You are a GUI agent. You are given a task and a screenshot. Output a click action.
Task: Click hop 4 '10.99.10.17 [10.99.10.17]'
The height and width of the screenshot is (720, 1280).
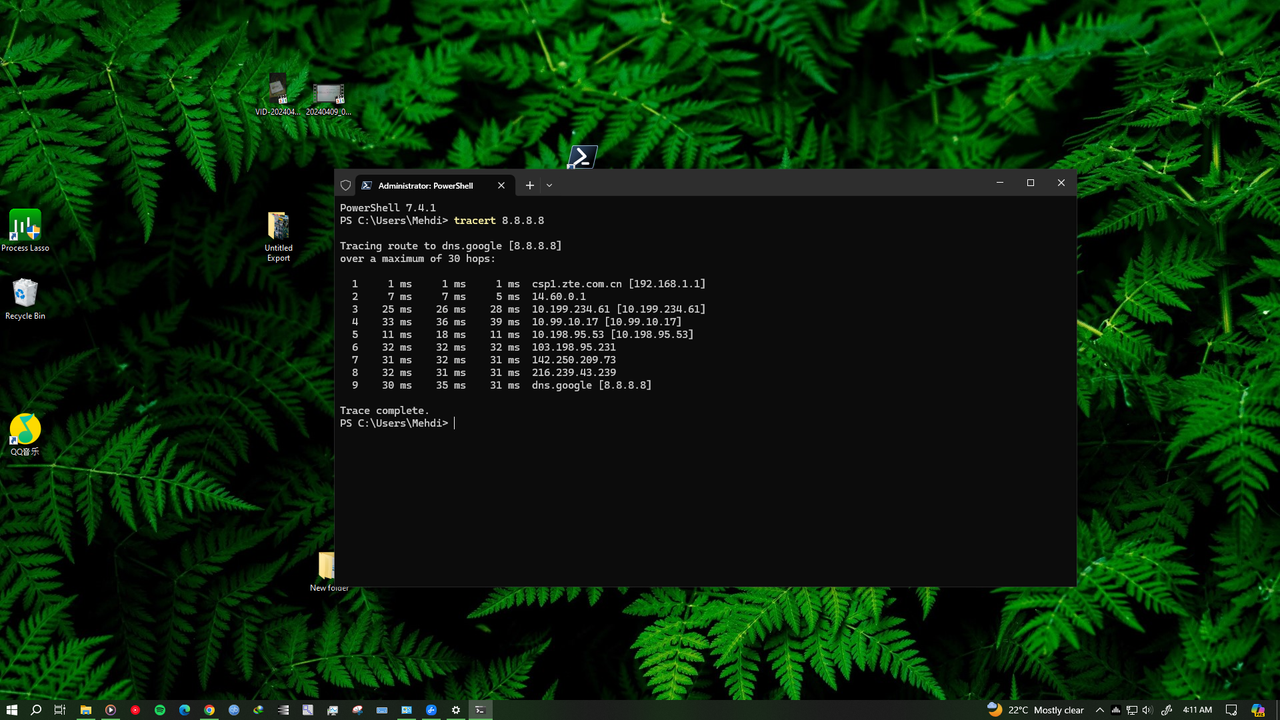point(607,322)
